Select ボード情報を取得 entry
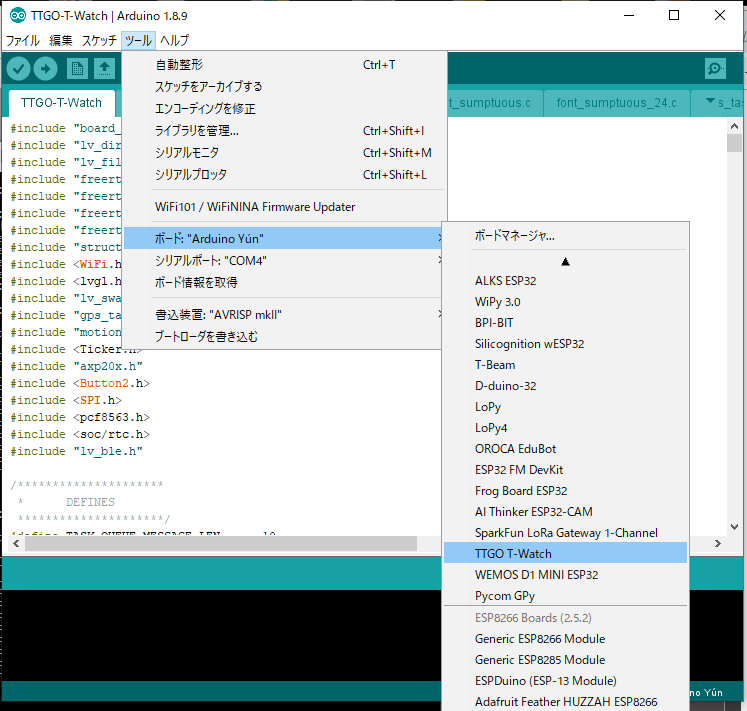This screenshot has width=747, height=711. tap(283, 282)
